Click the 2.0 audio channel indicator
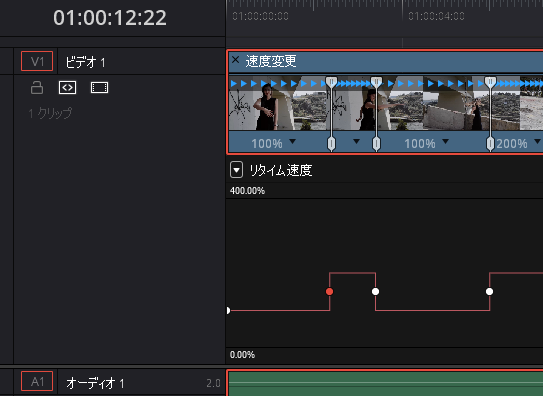543x396 pixels. point(213,383)
